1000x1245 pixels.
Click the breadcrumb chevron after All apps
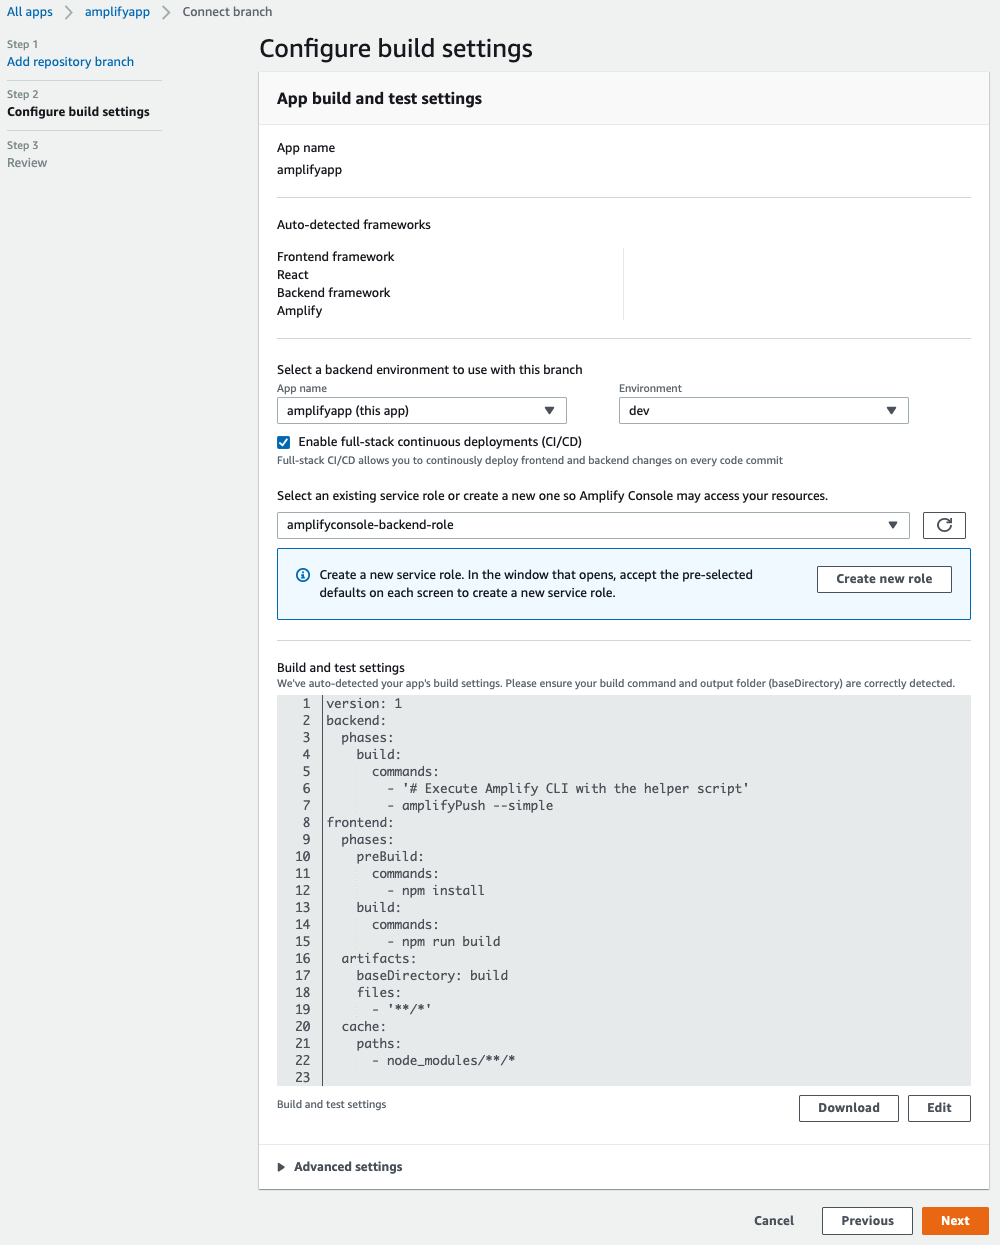point(69,12)
